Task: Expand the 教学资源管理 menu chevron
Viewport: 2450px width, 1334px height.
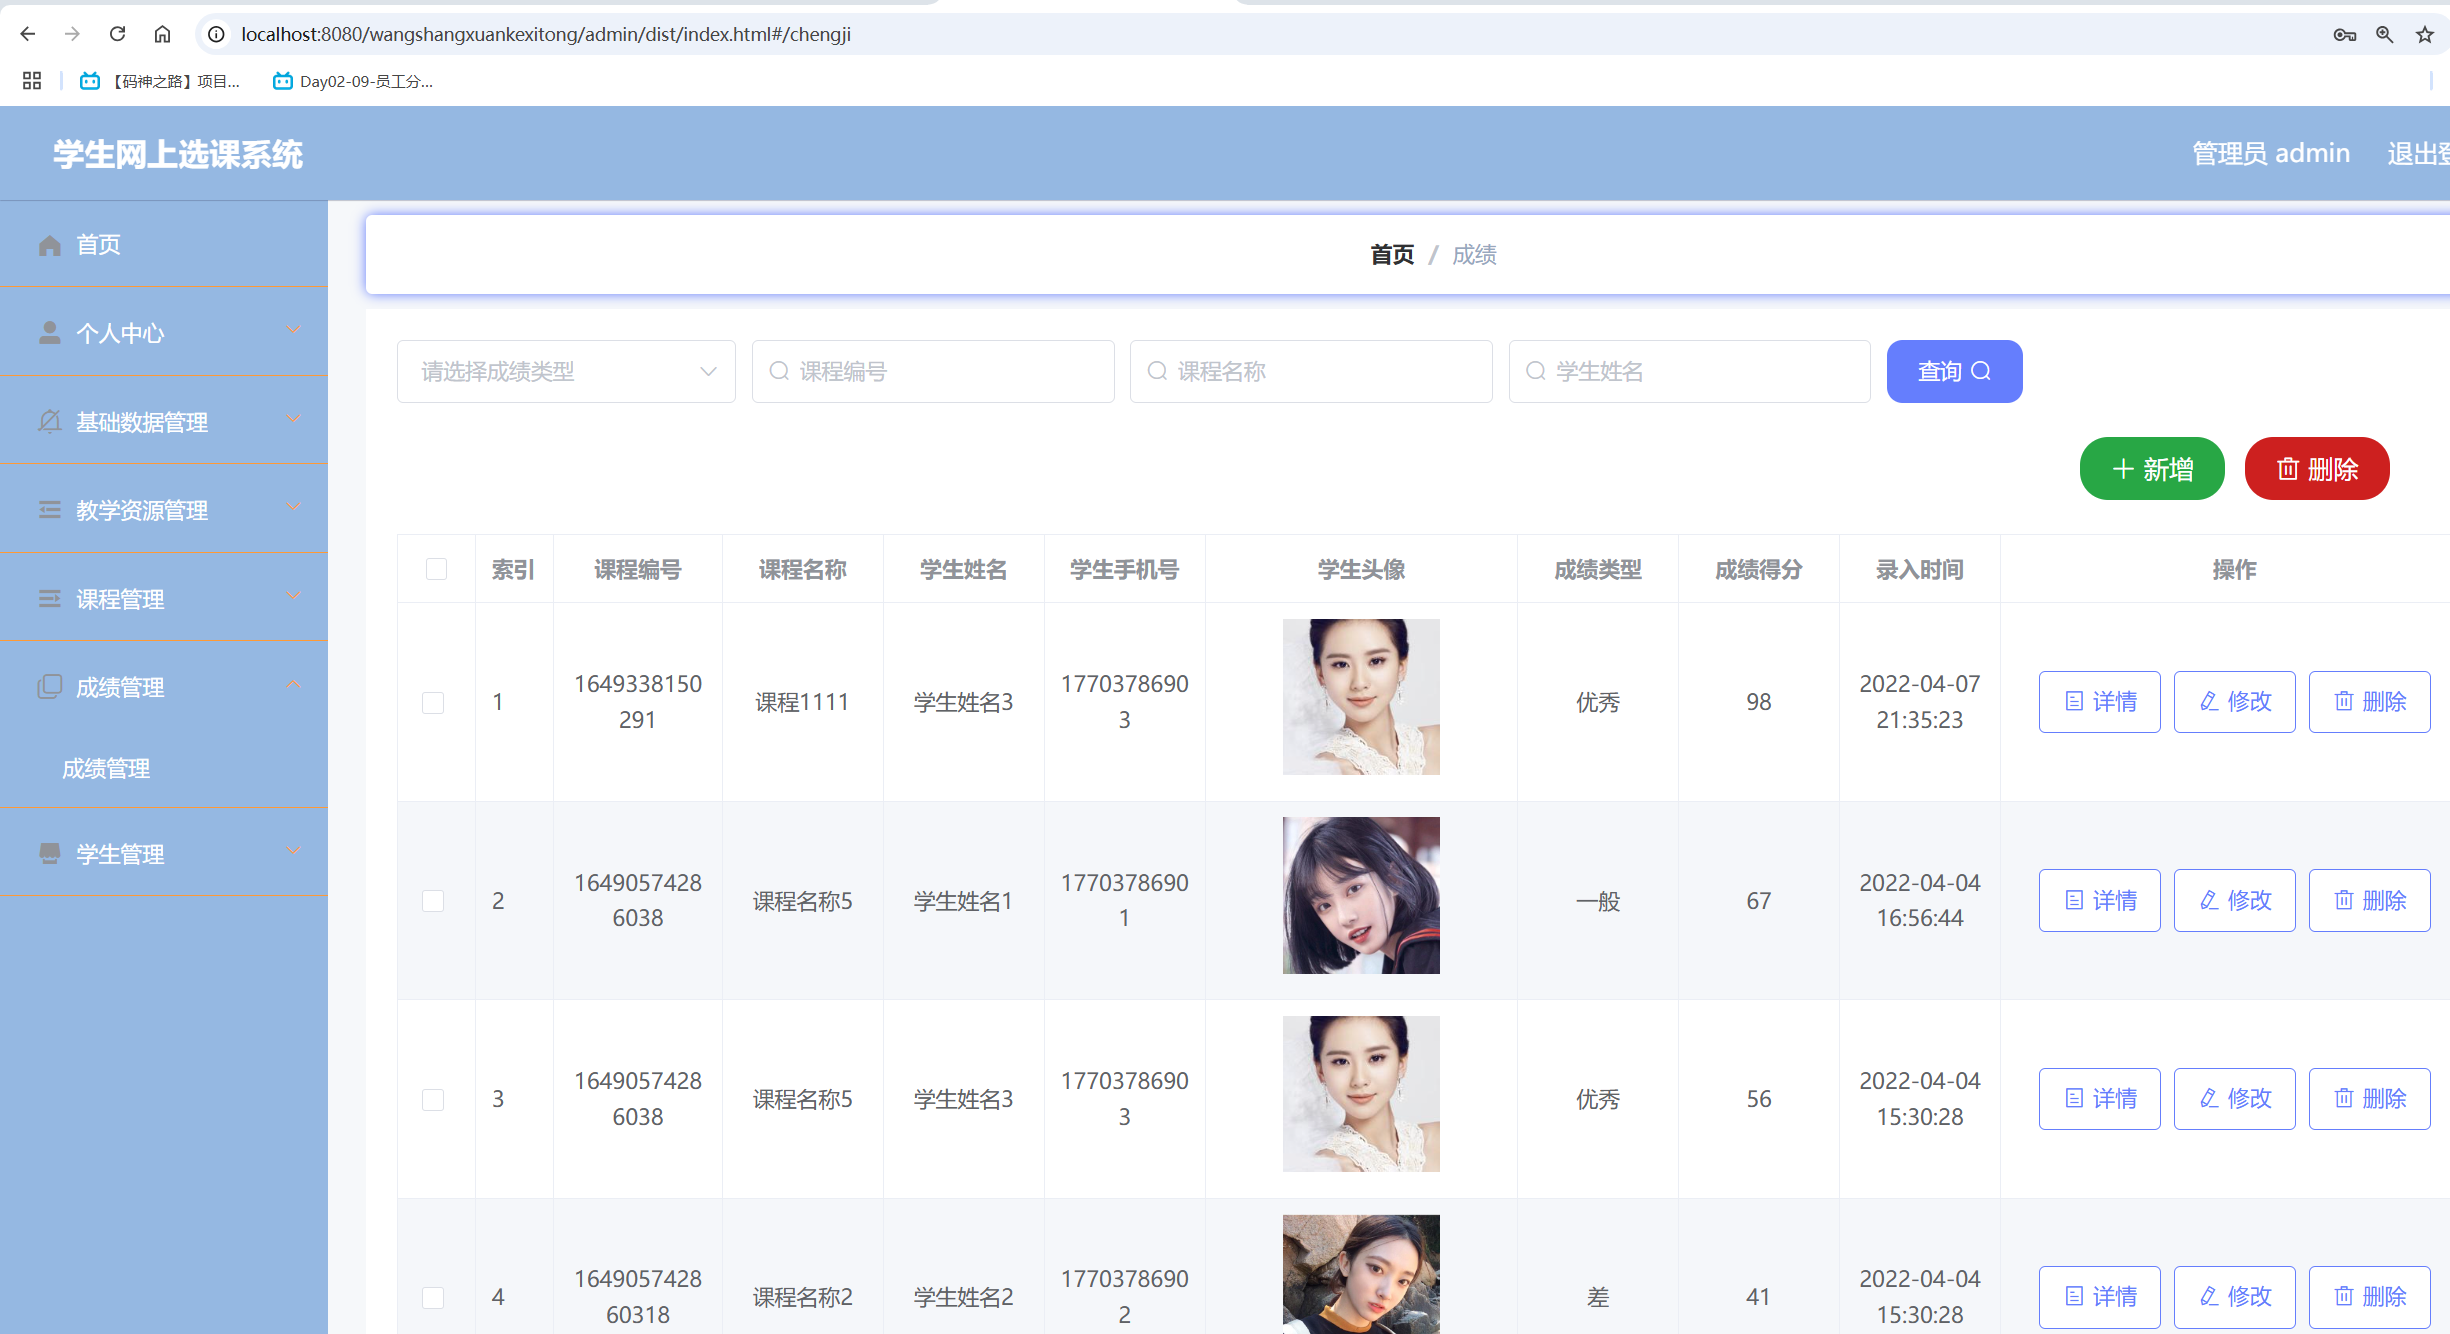Action: tap(293, 508)
